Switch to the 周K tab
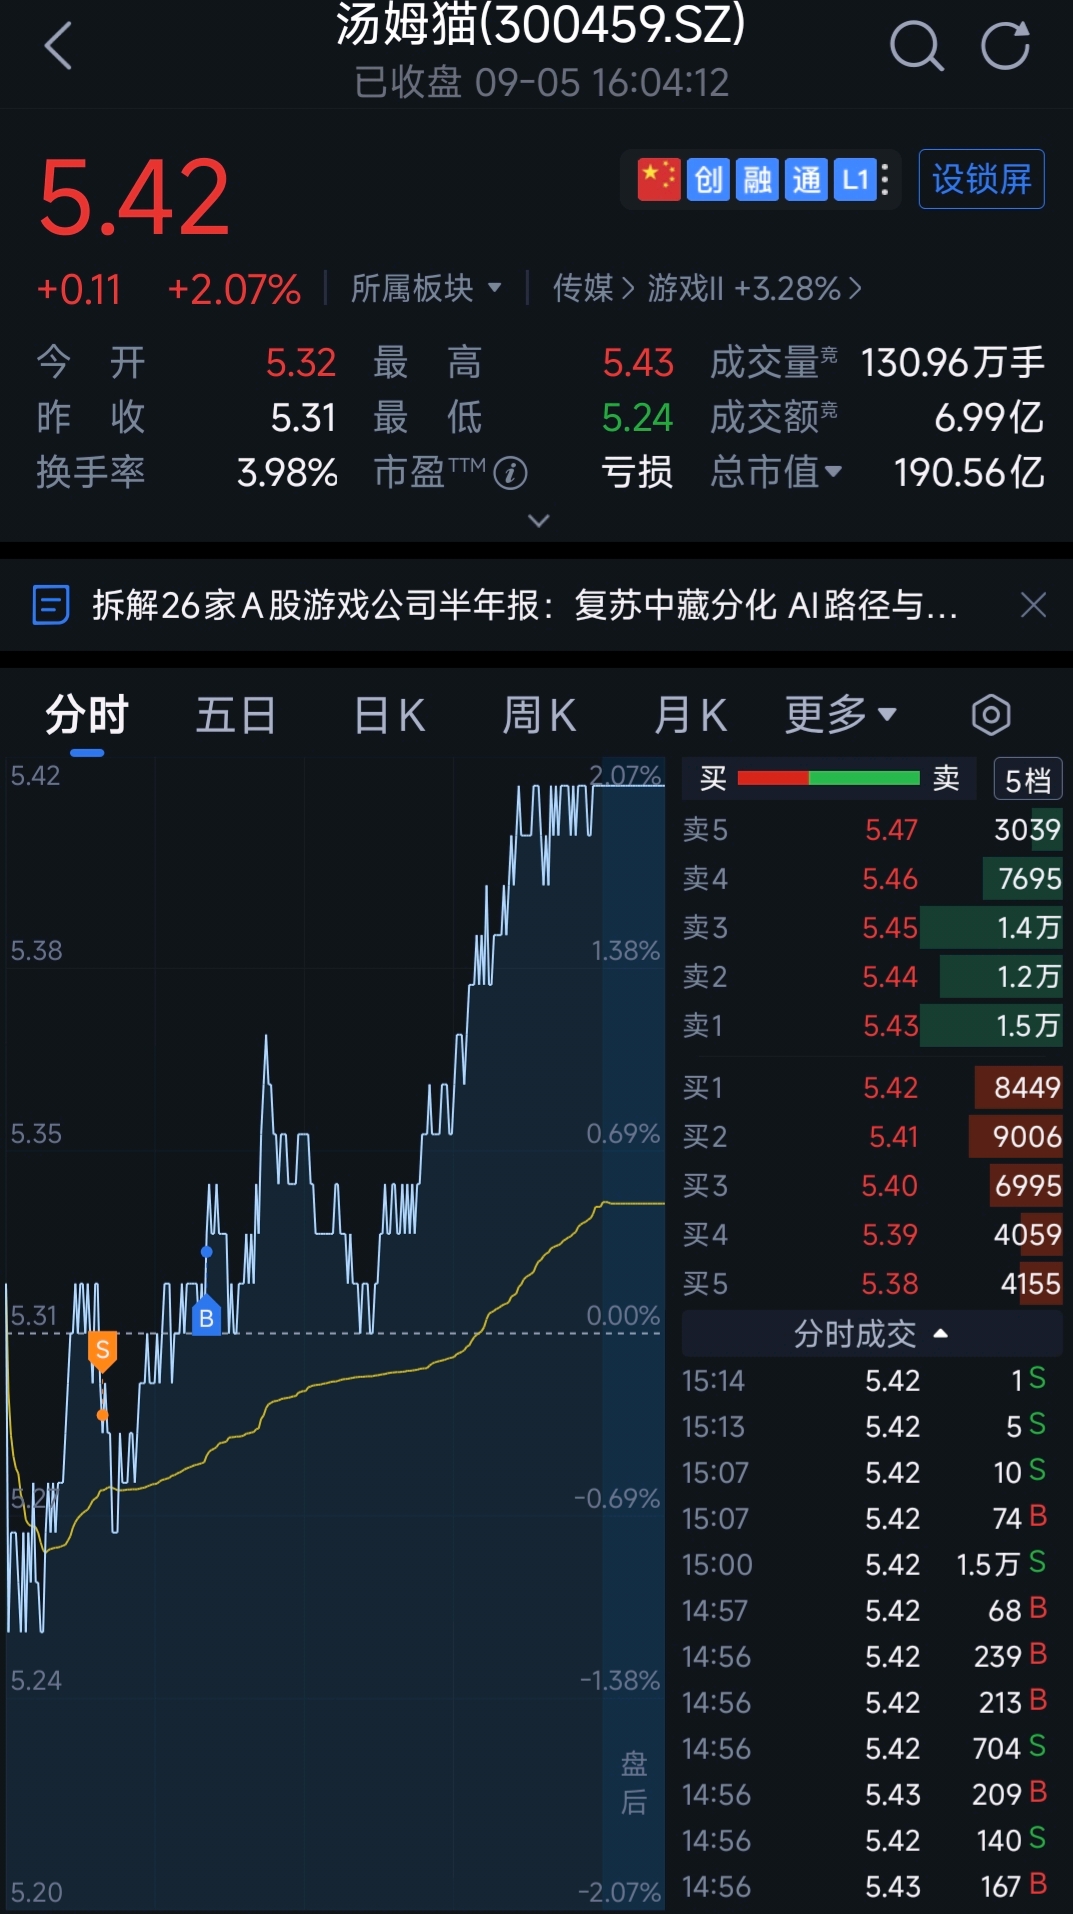Viewport: 1073px width, 1914px height. (539, 716)
